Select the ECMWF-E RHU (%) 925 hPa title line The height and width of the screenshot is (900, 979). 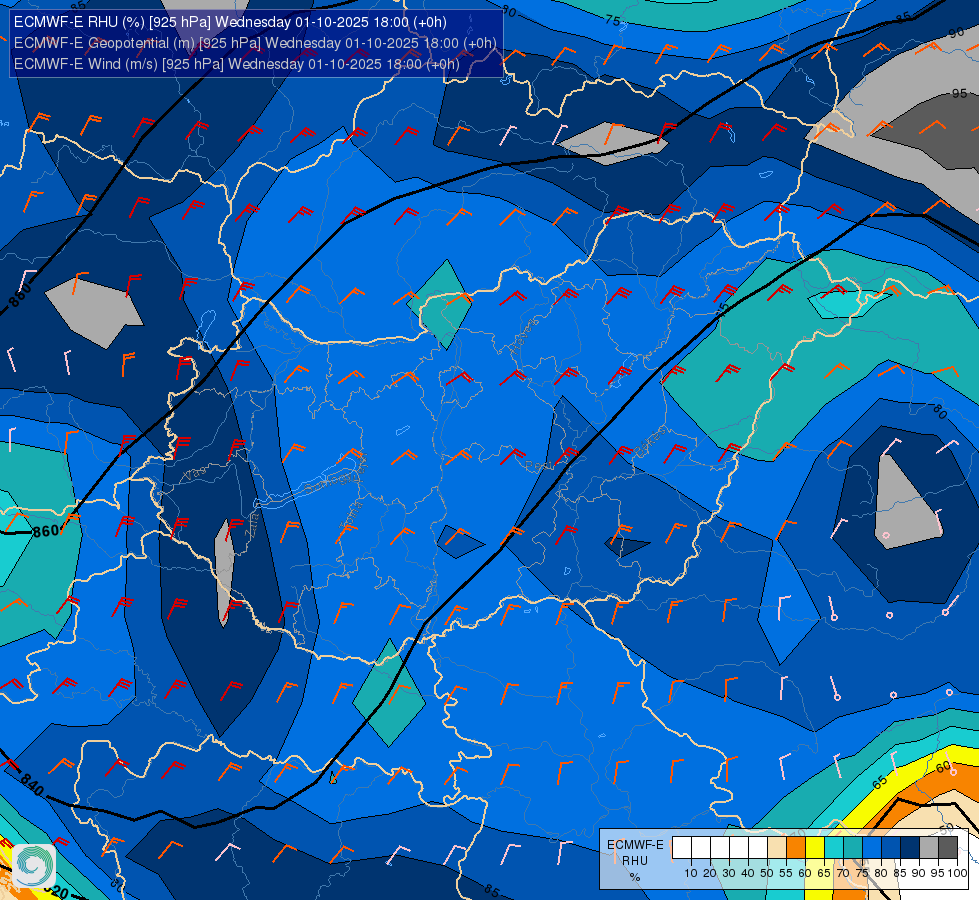pos(230,22)
